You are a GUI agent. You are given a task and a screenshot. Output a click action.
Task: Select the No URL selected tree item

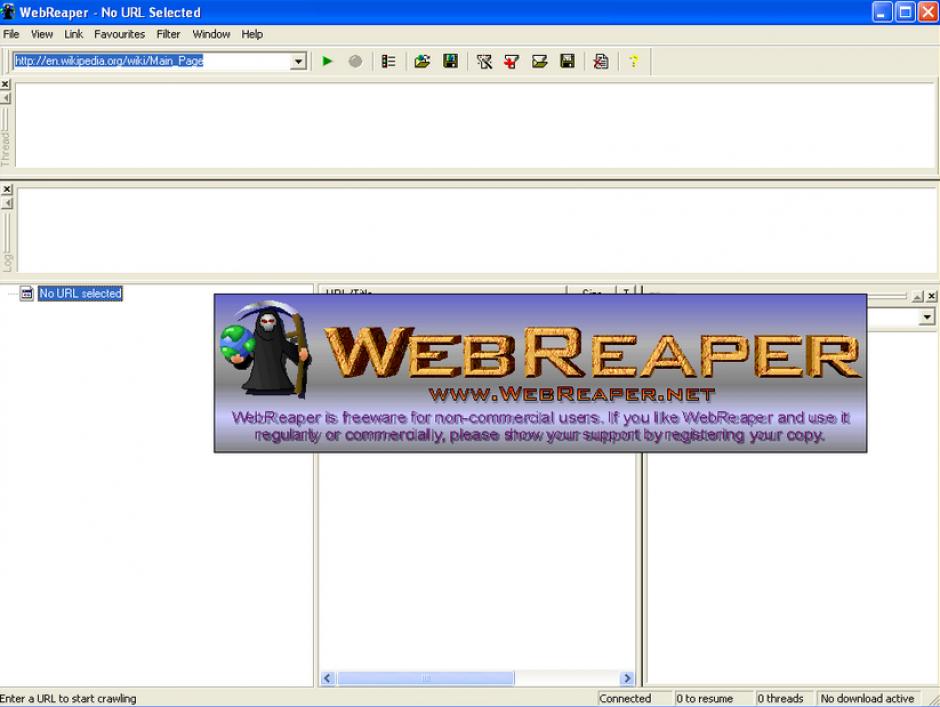pos(80,293)
